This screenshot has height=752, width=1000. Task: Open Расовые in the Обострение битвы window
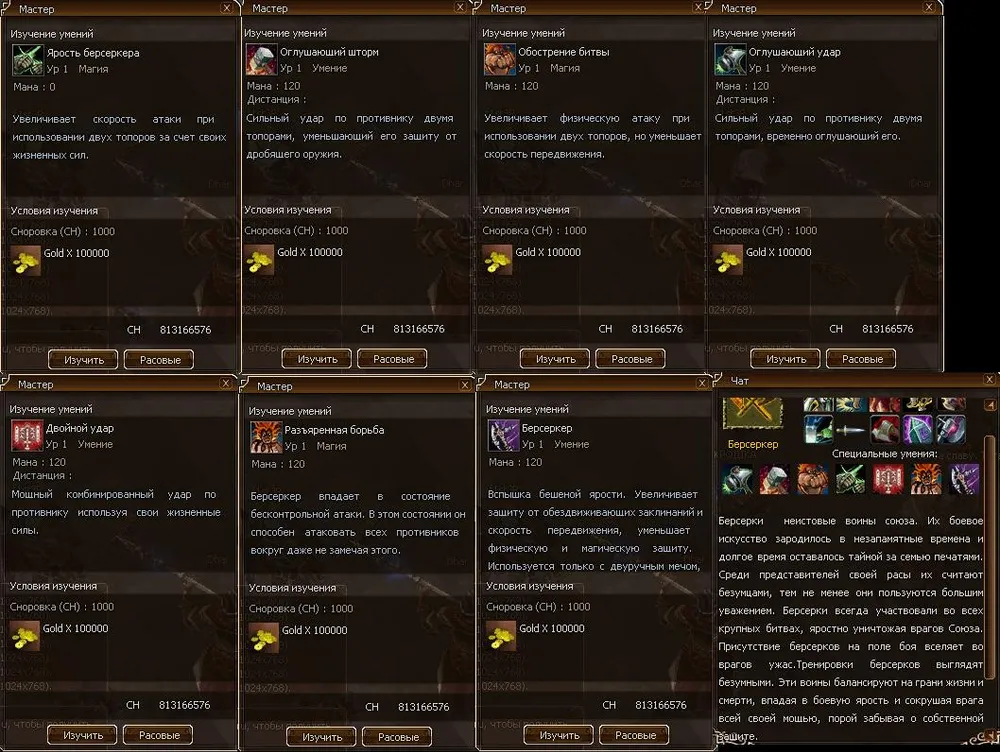(631, 359)
